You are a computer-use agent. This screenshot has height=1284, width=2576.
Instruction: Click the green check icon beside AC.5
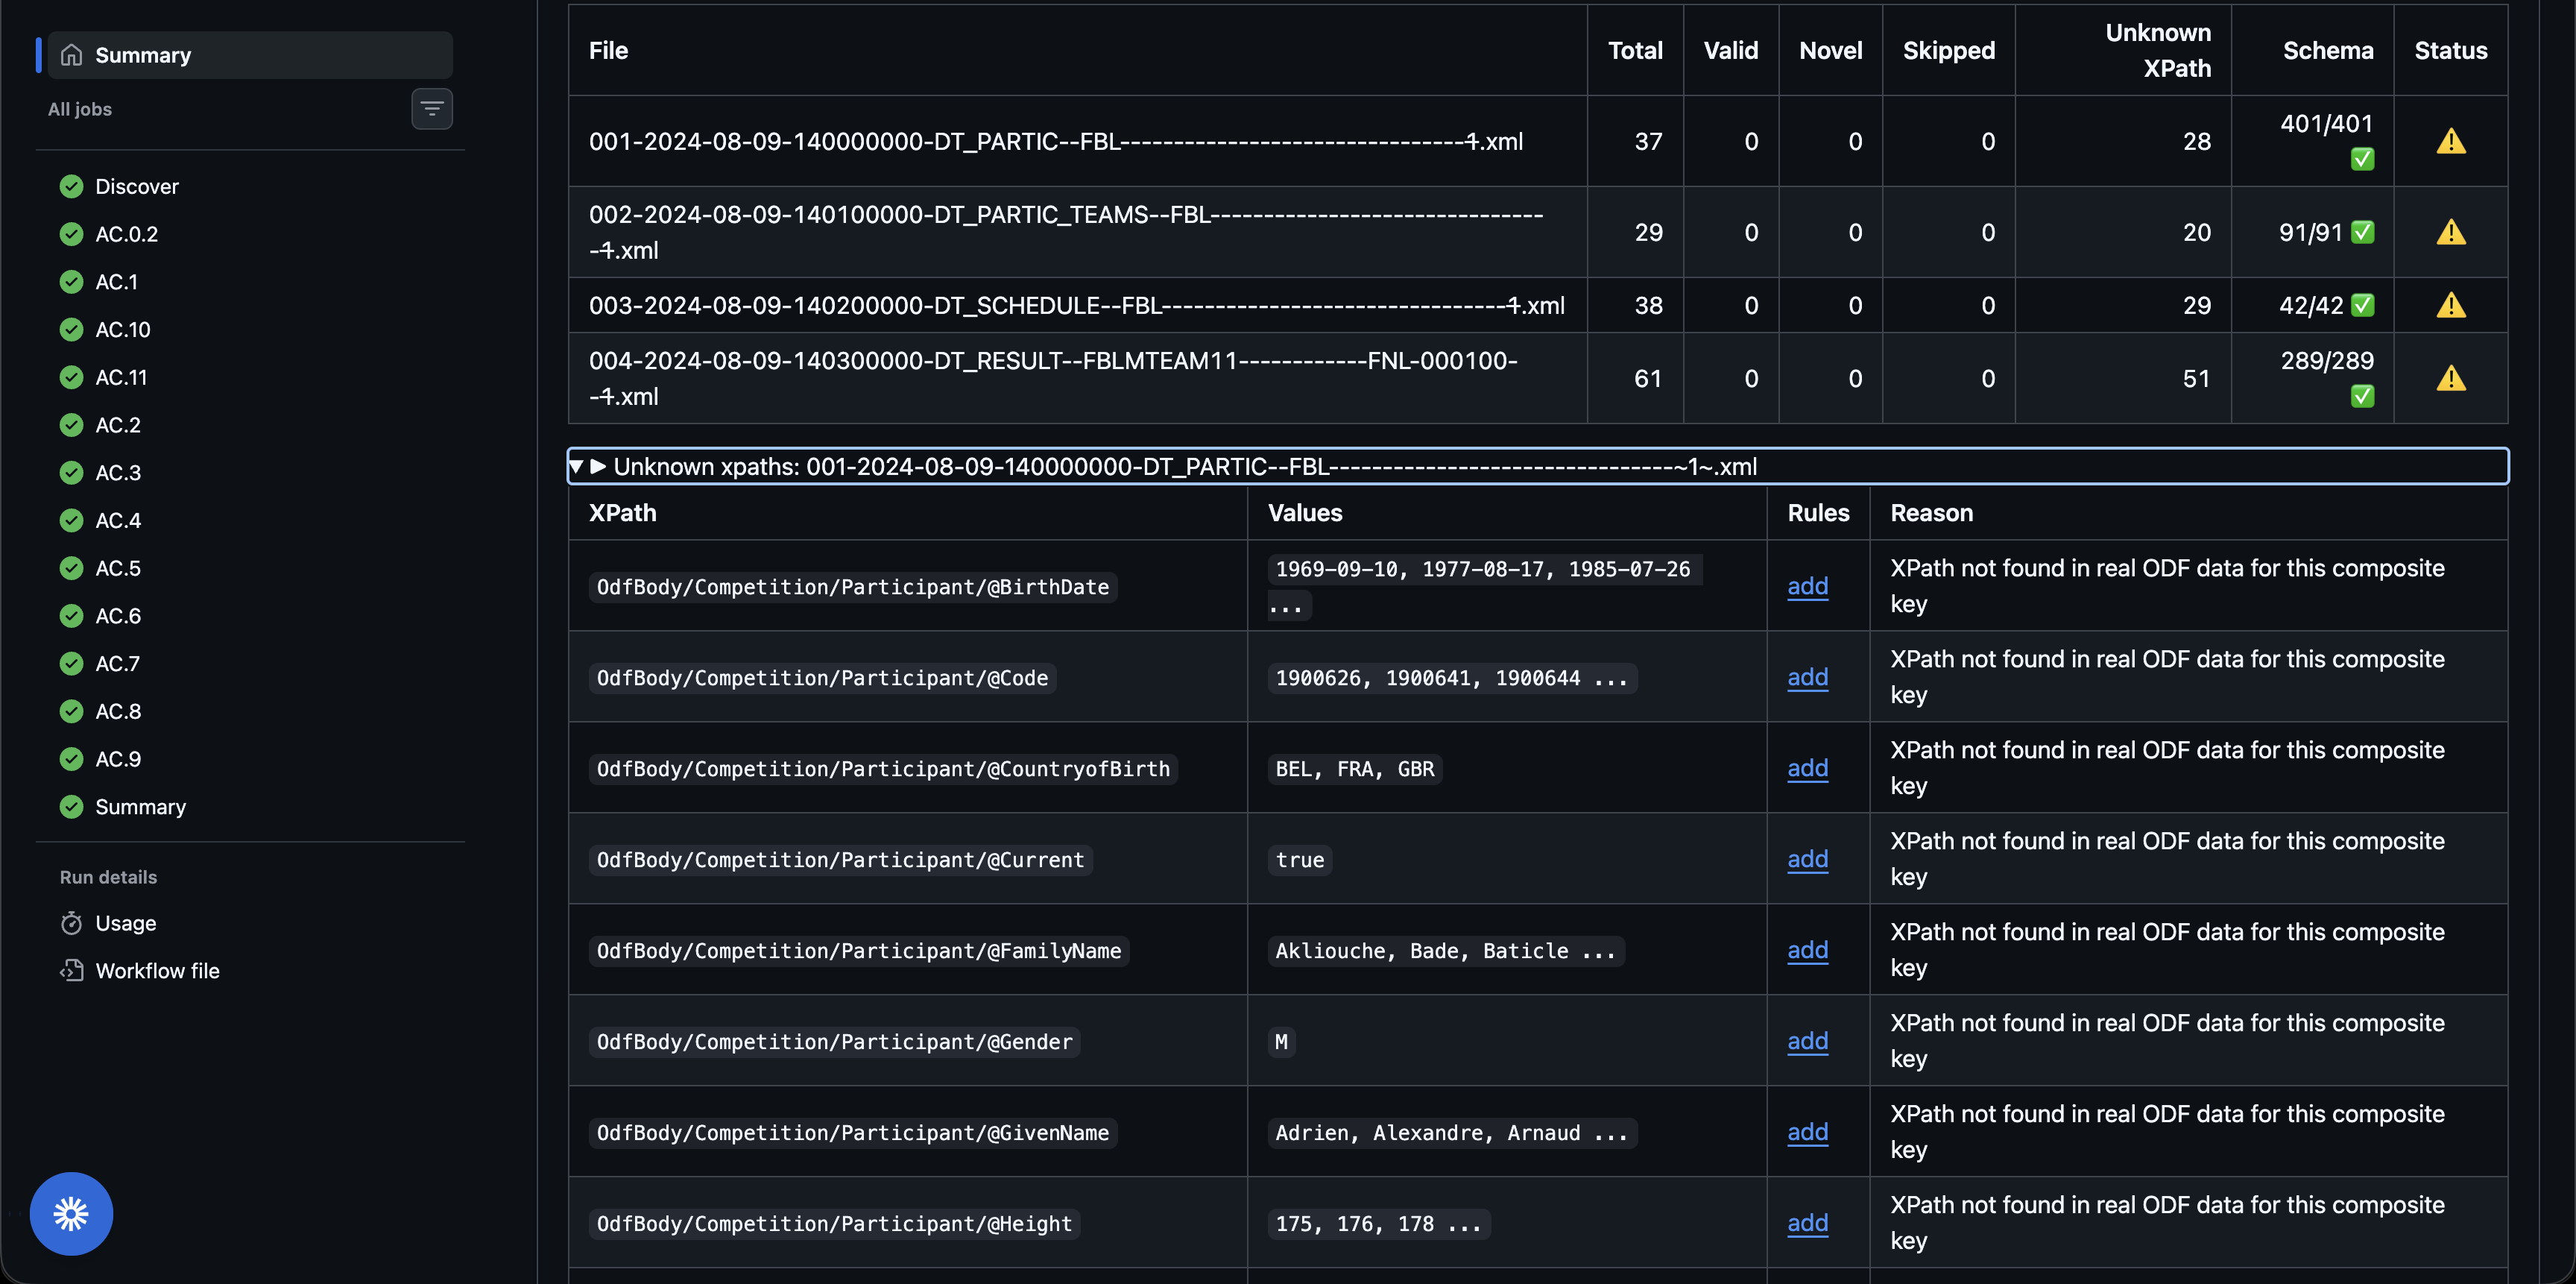pos(71,568)
